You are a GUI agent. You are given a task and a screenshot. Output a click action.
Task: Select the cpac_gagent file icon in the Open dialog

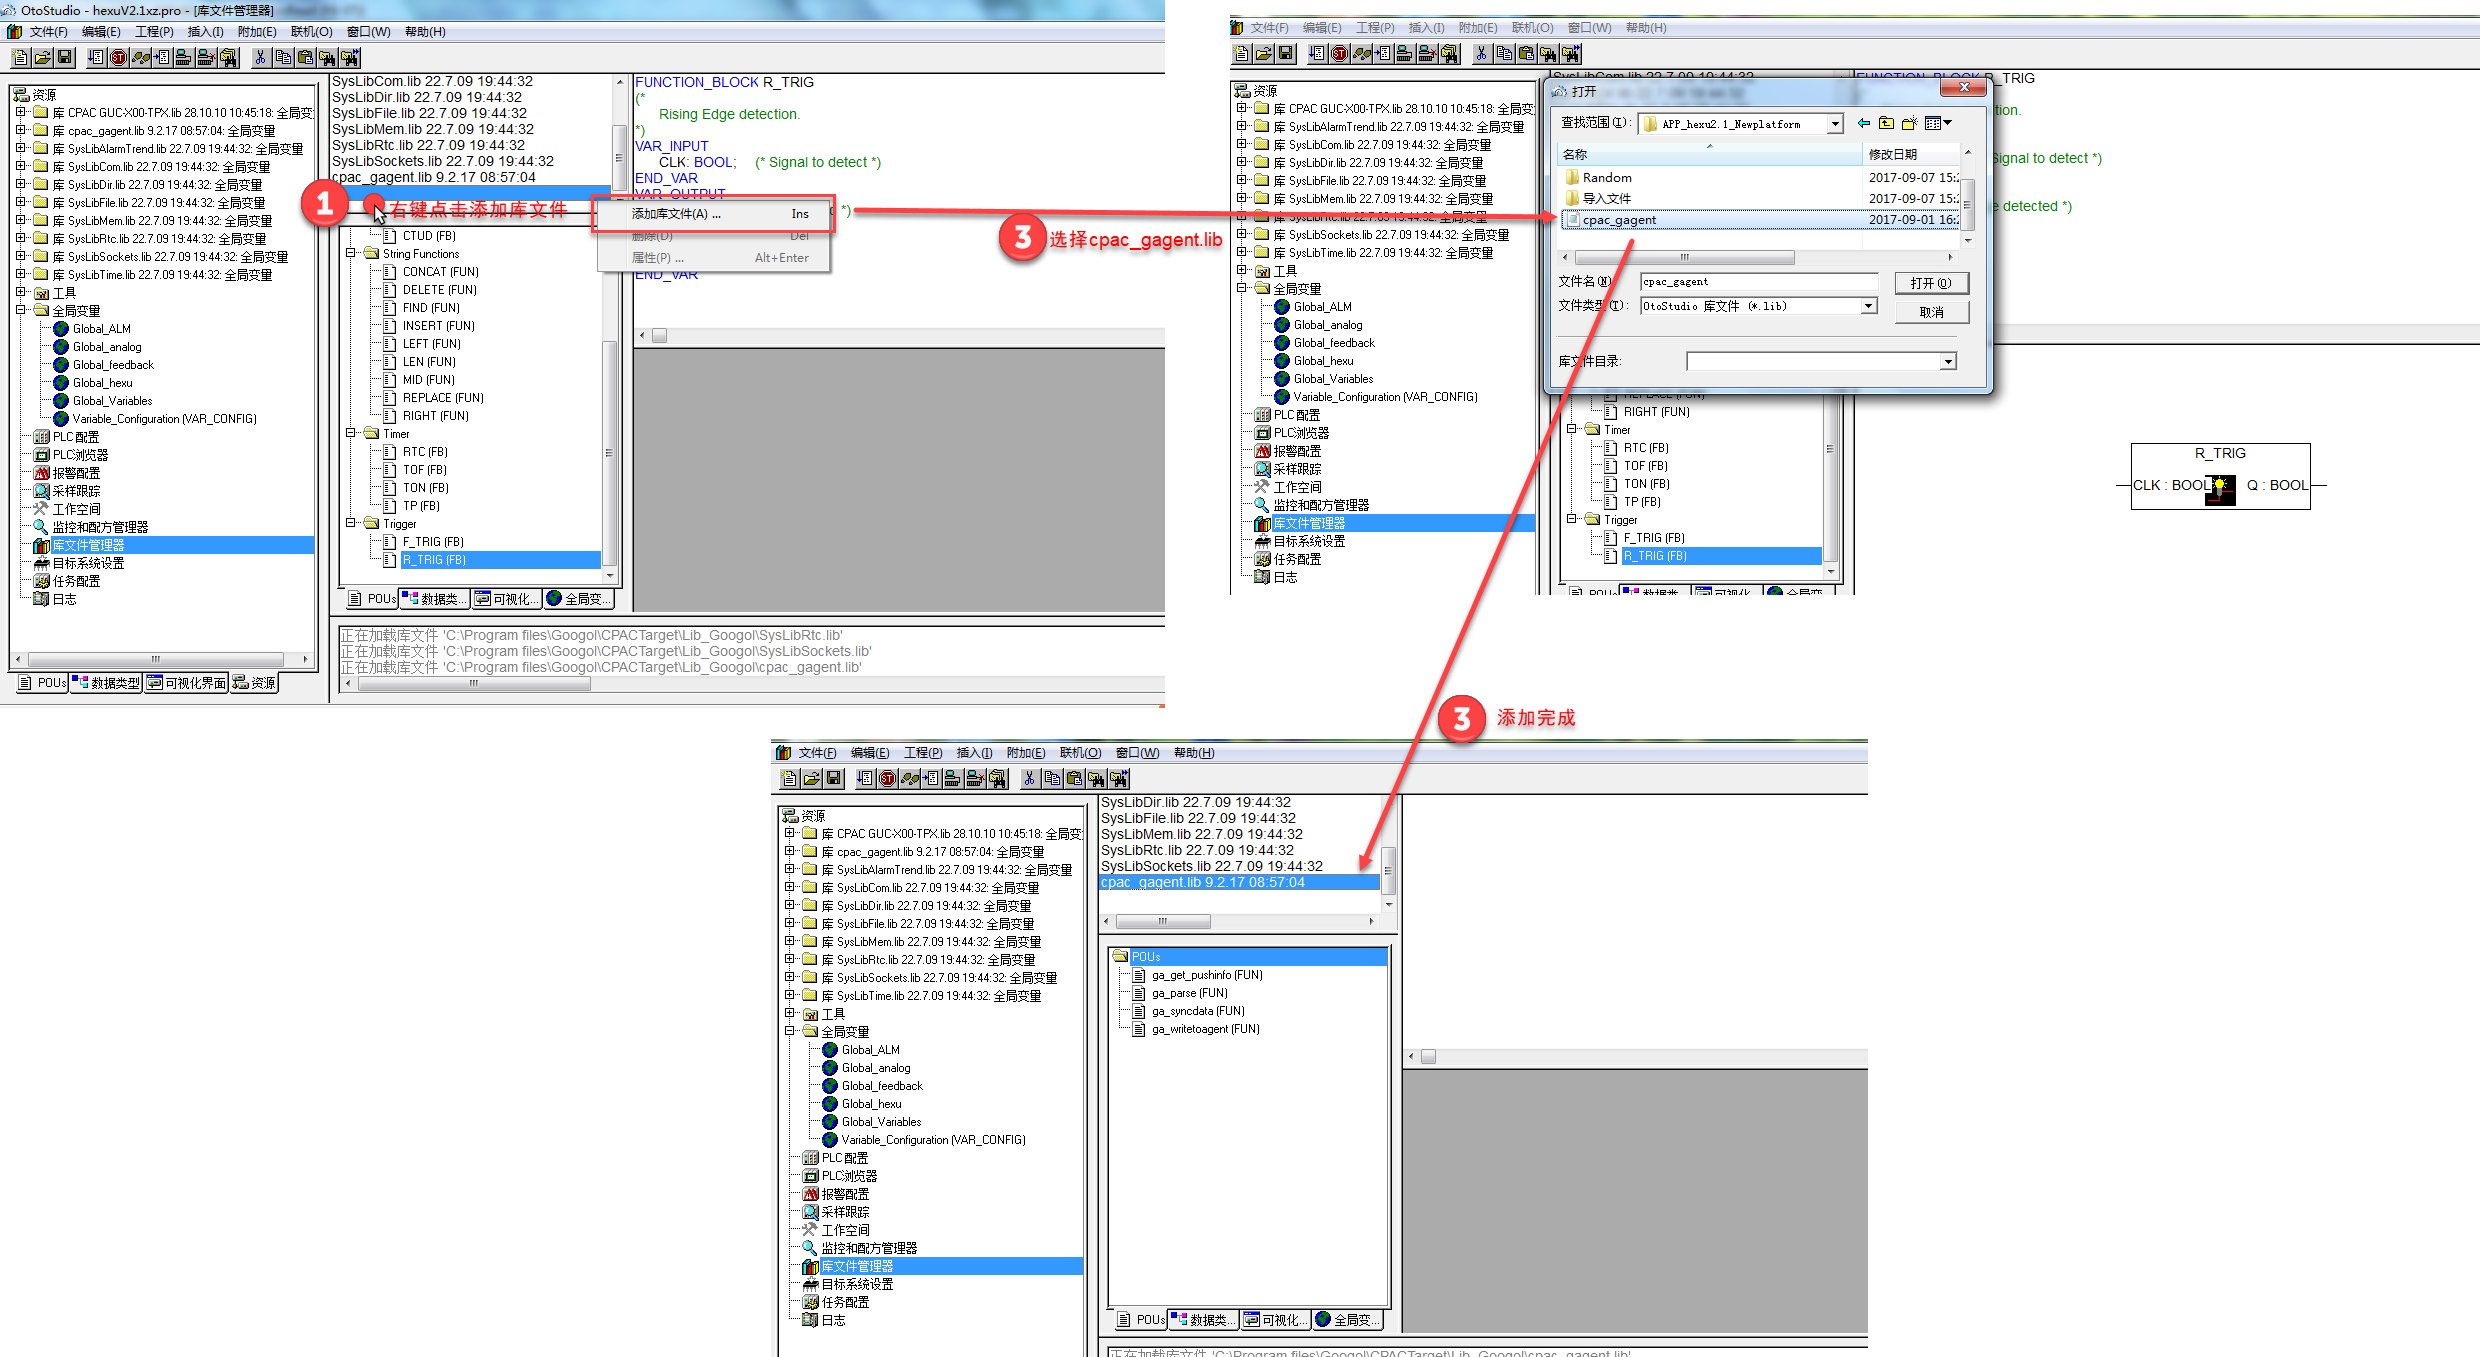[1572, 220]
